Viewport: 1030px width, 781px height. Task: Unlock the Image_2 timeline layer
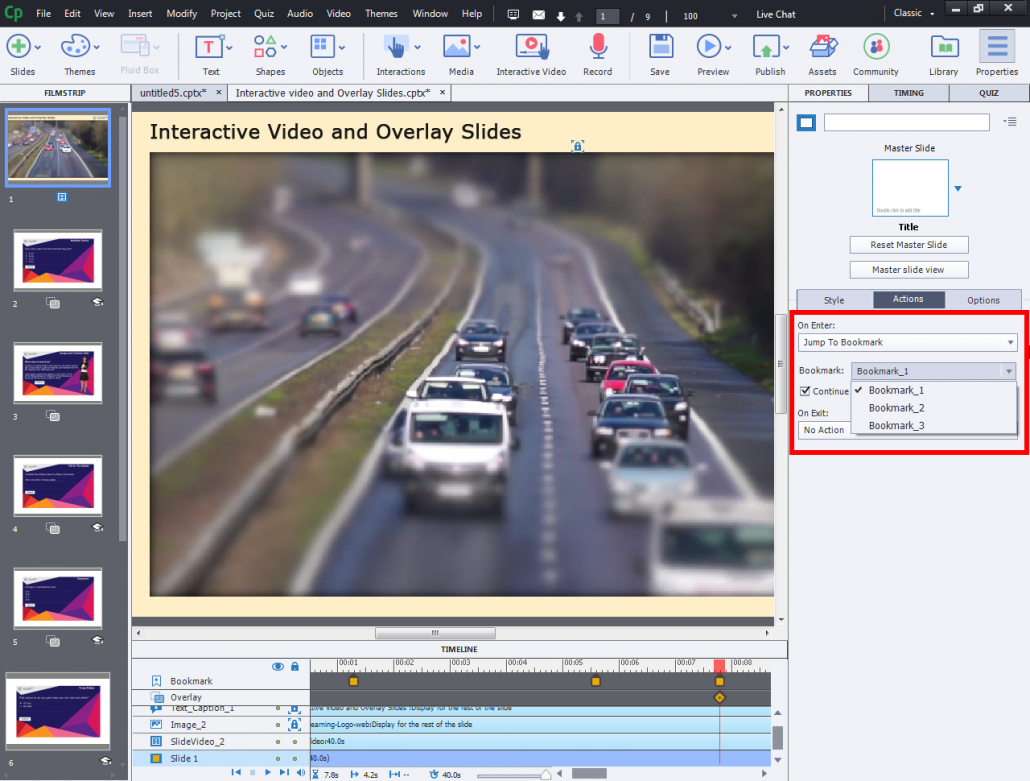[295, 725]
